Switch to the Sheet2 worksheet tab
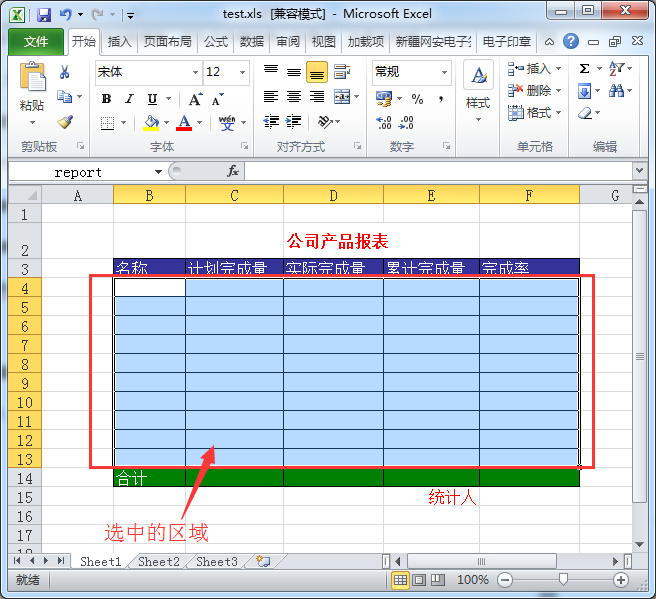This screenshot has width=656, height=599. coord(159,562)
